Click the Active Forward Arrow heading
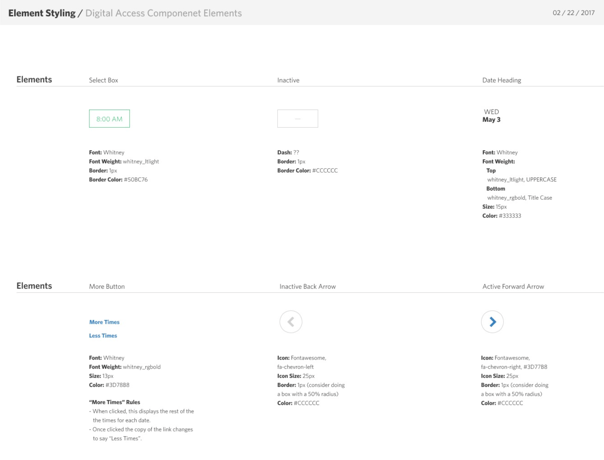This screenshot has height=460, width=604. (513, 286)
